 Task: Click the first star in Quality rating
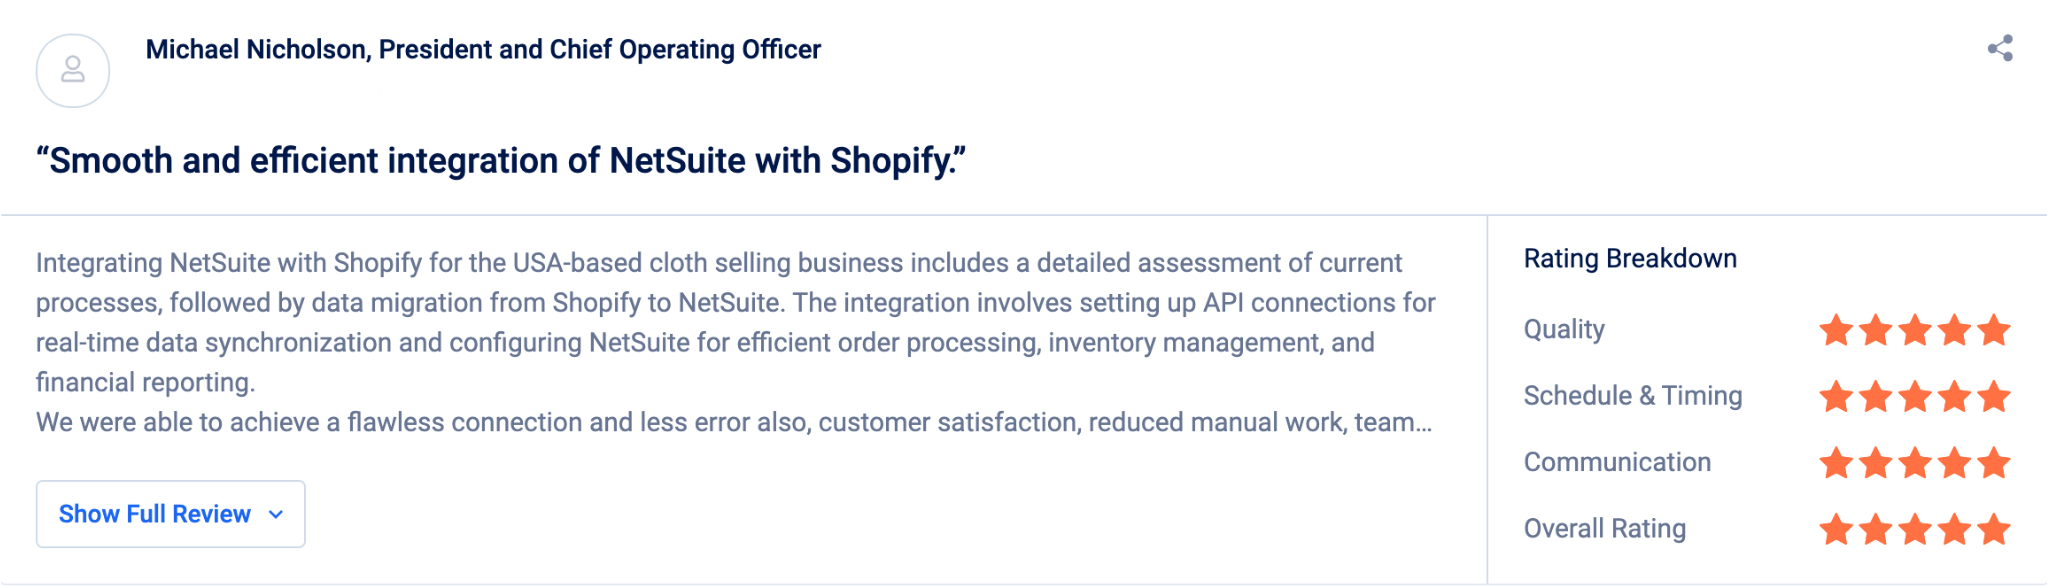point(1836,330)
